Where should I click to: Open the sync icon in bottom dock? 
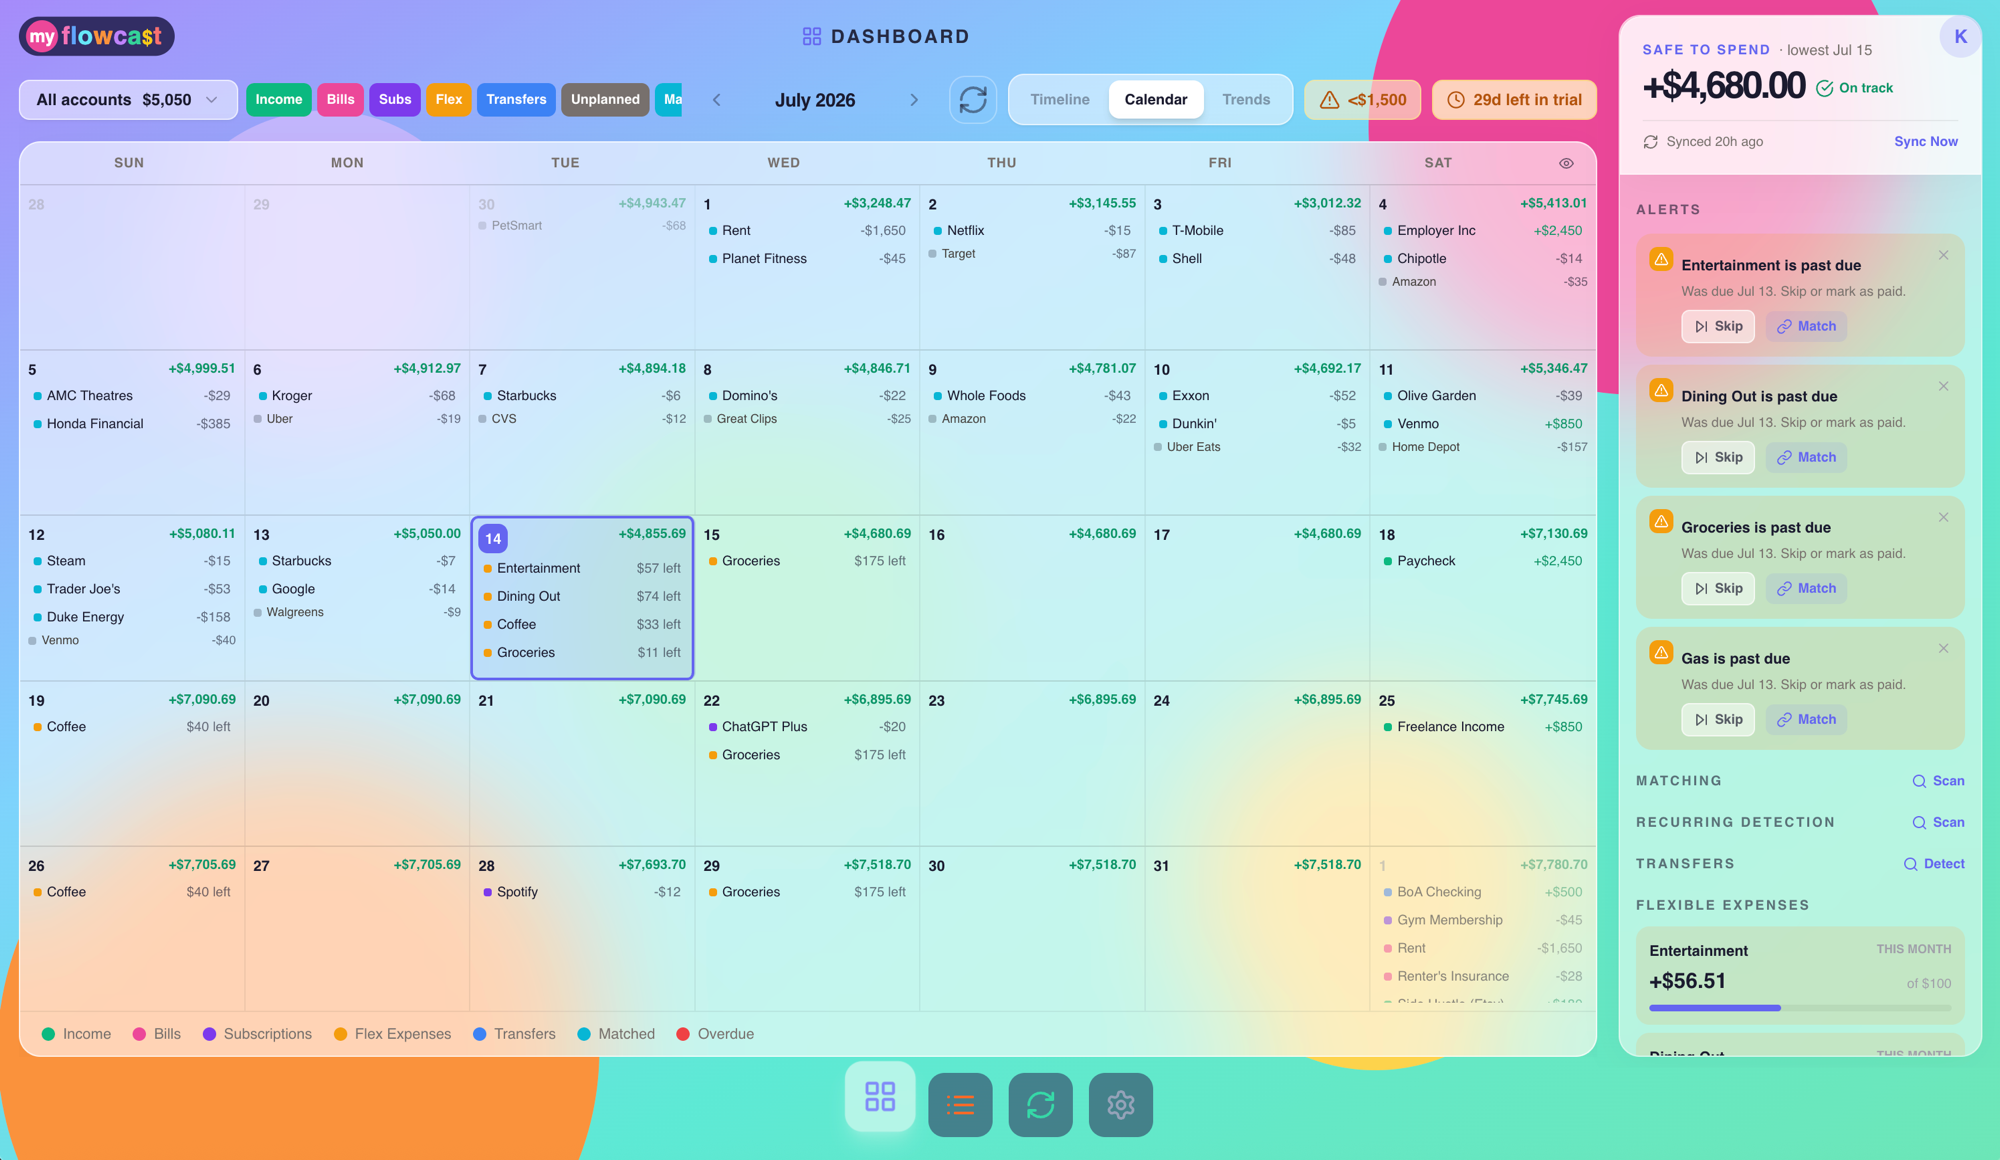tap(1040, 1105)
